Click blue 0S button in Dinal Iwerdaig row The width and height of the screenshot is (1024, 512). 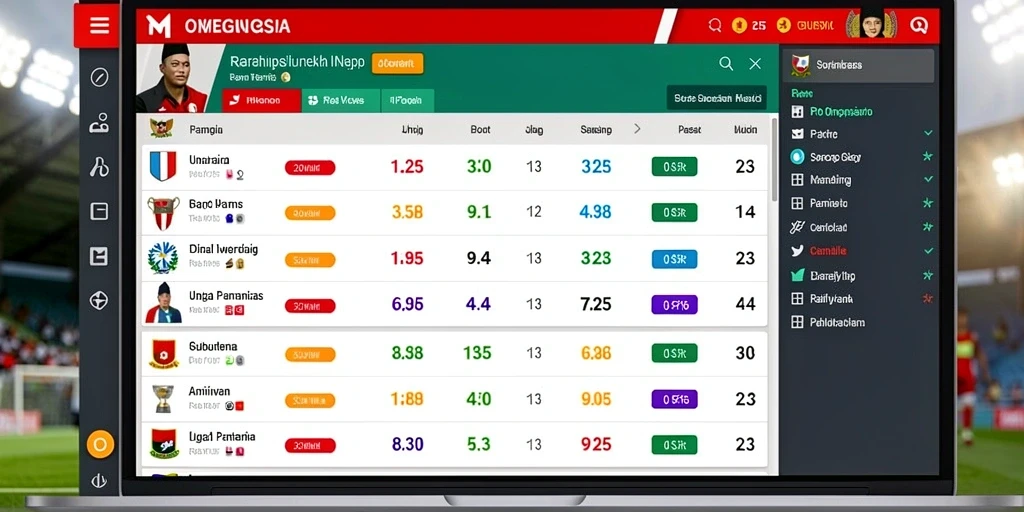pos(674,259)
